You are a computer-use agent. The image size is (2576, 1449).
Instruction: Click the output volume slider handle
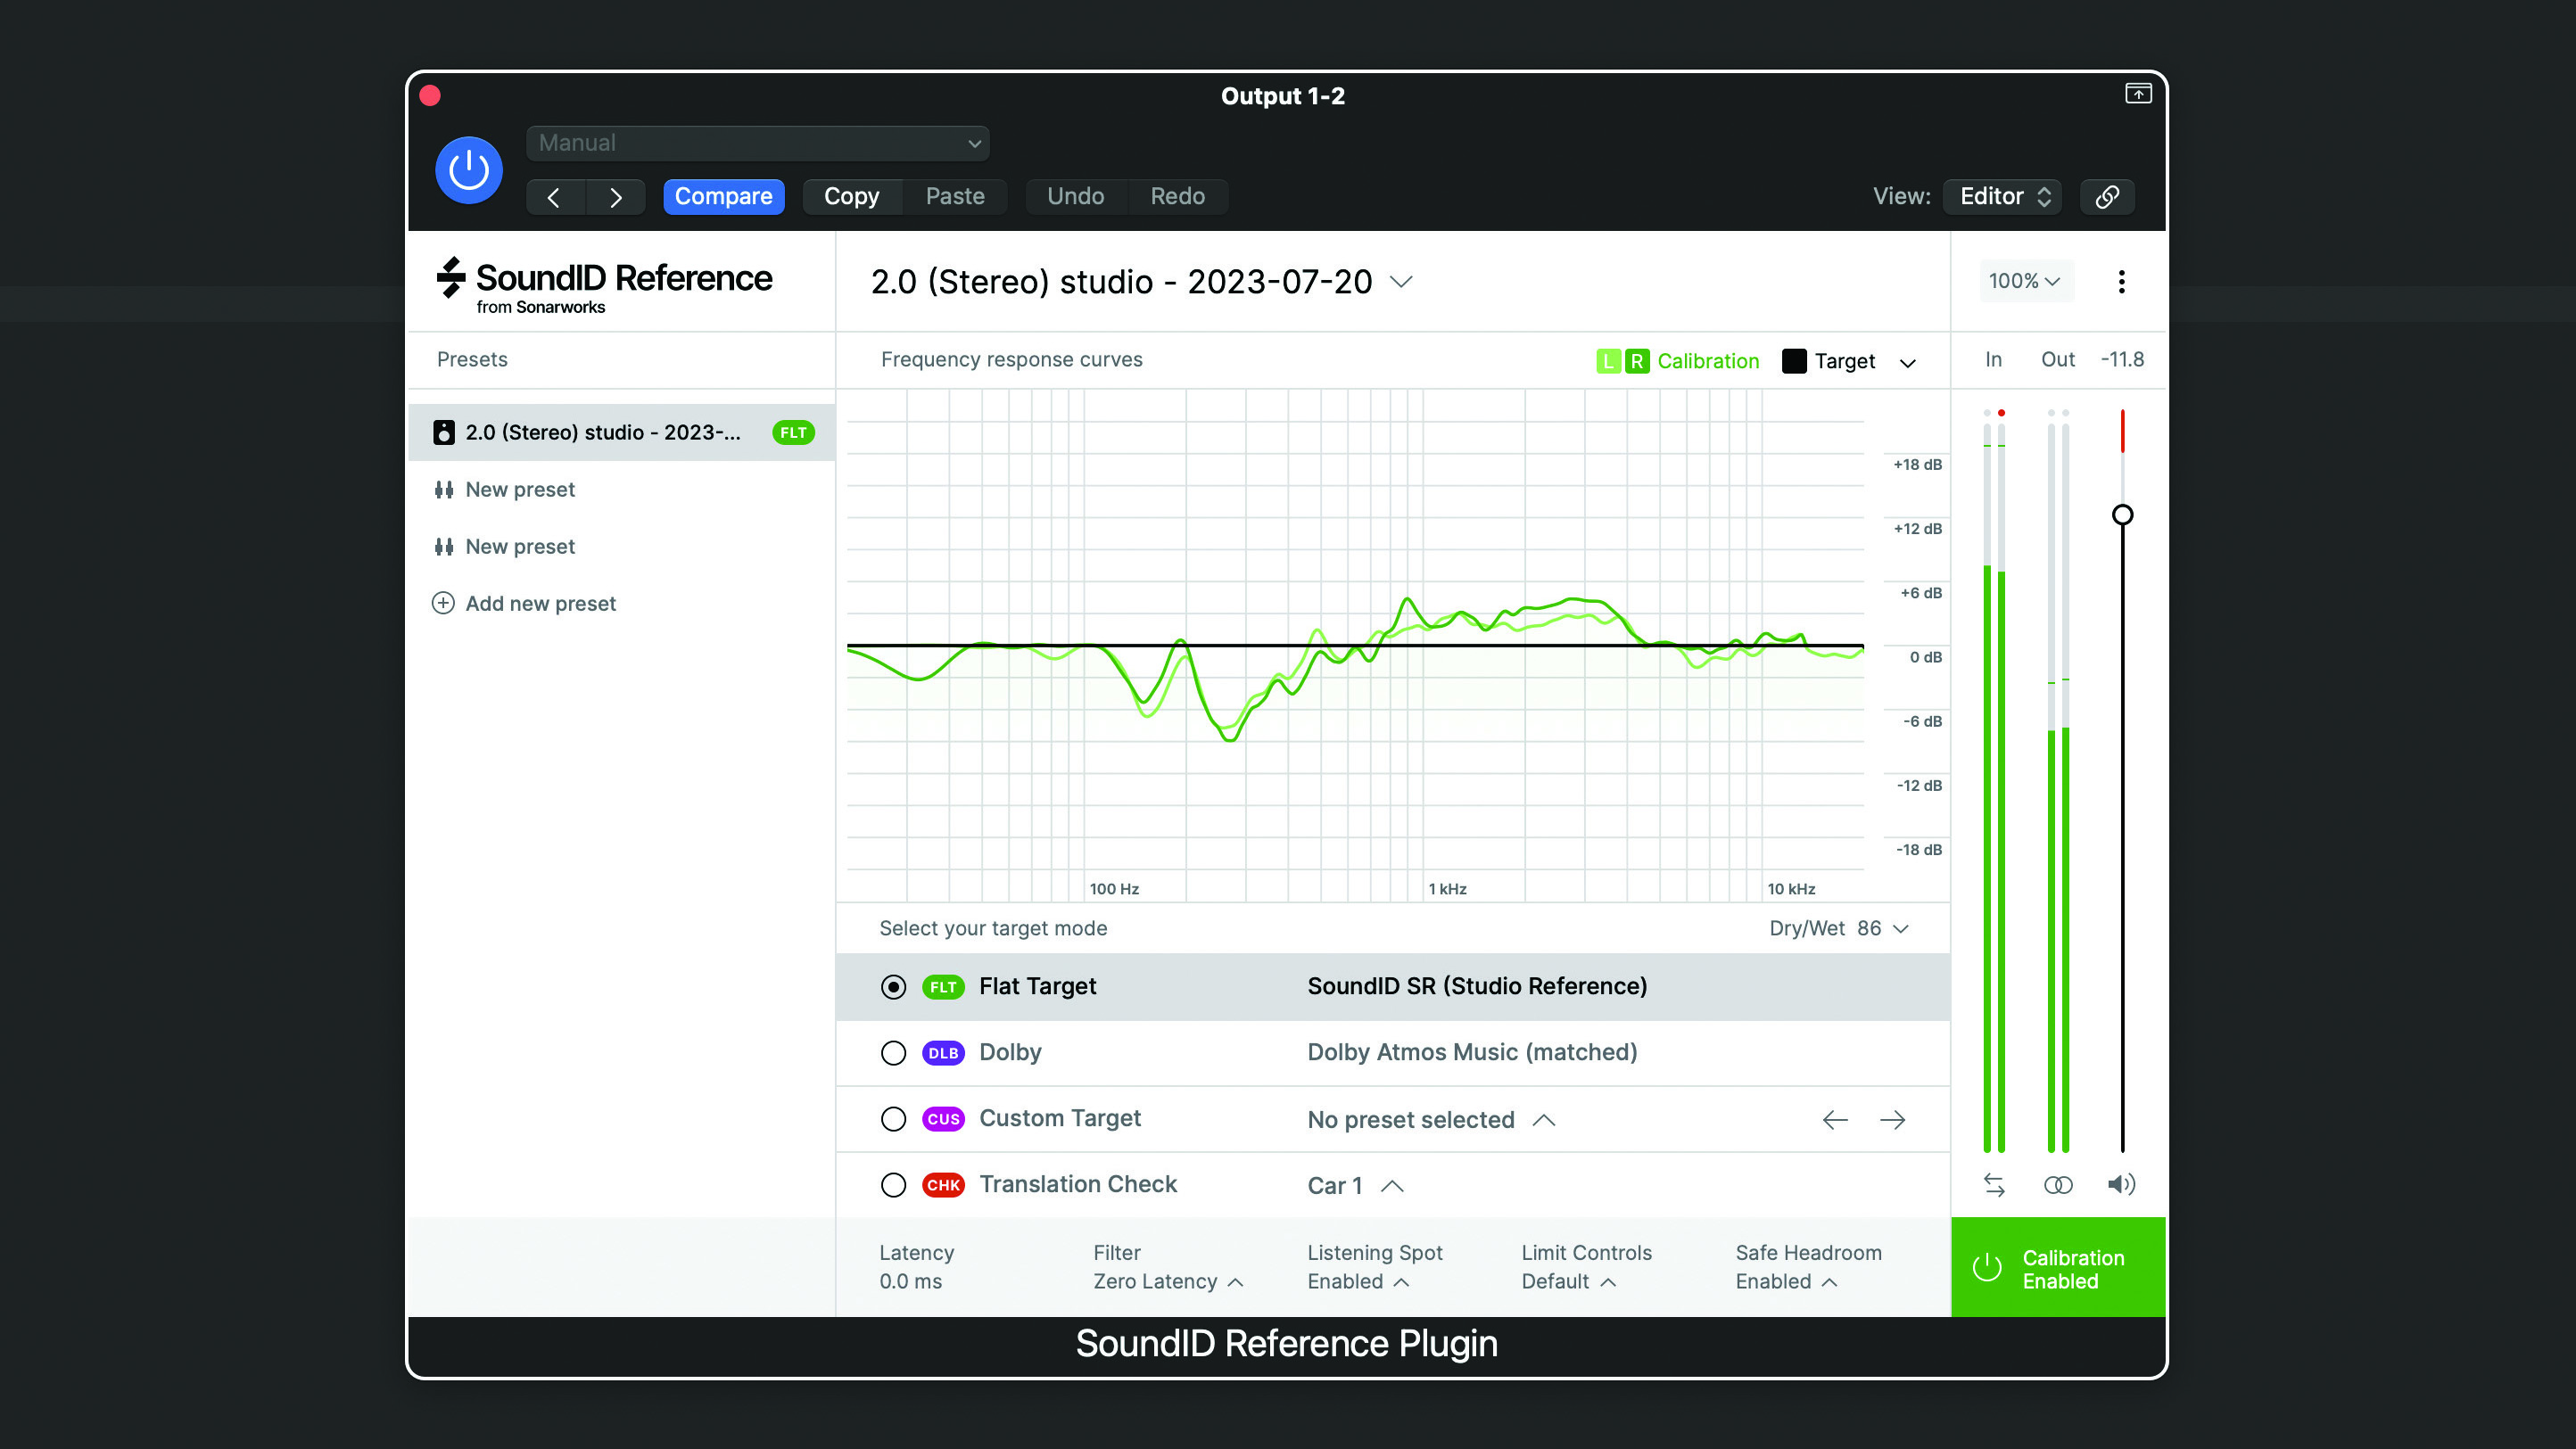[x=2122, y=515]
